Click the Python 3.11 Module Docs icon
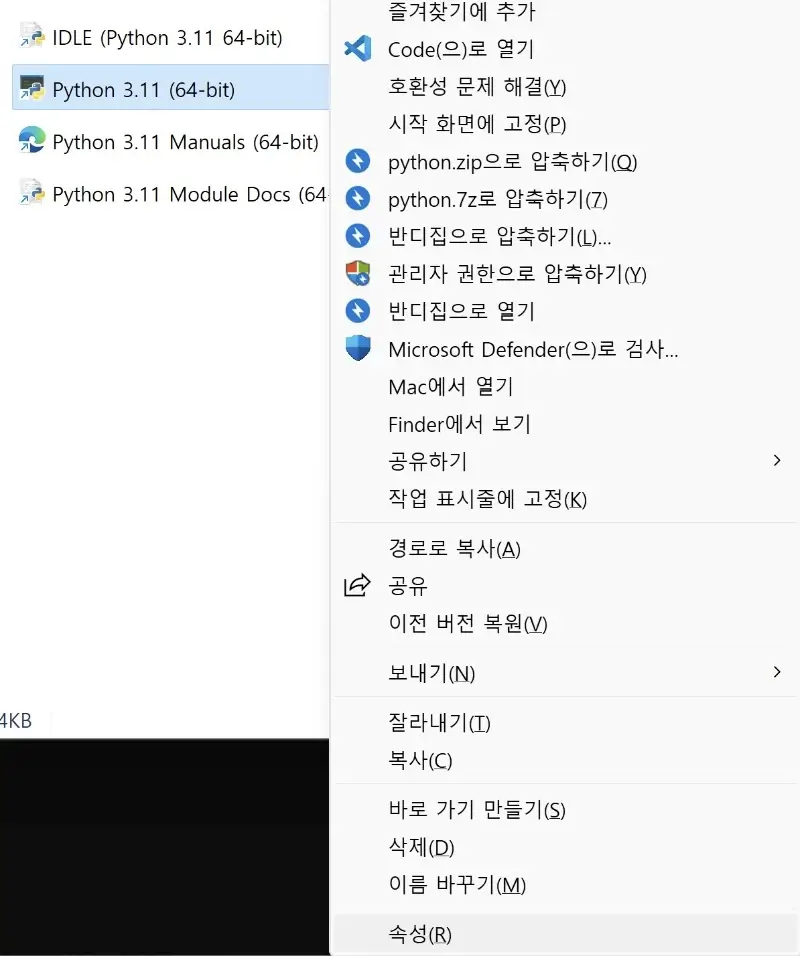The image size is (800, 956). click(x=30, y=193)
